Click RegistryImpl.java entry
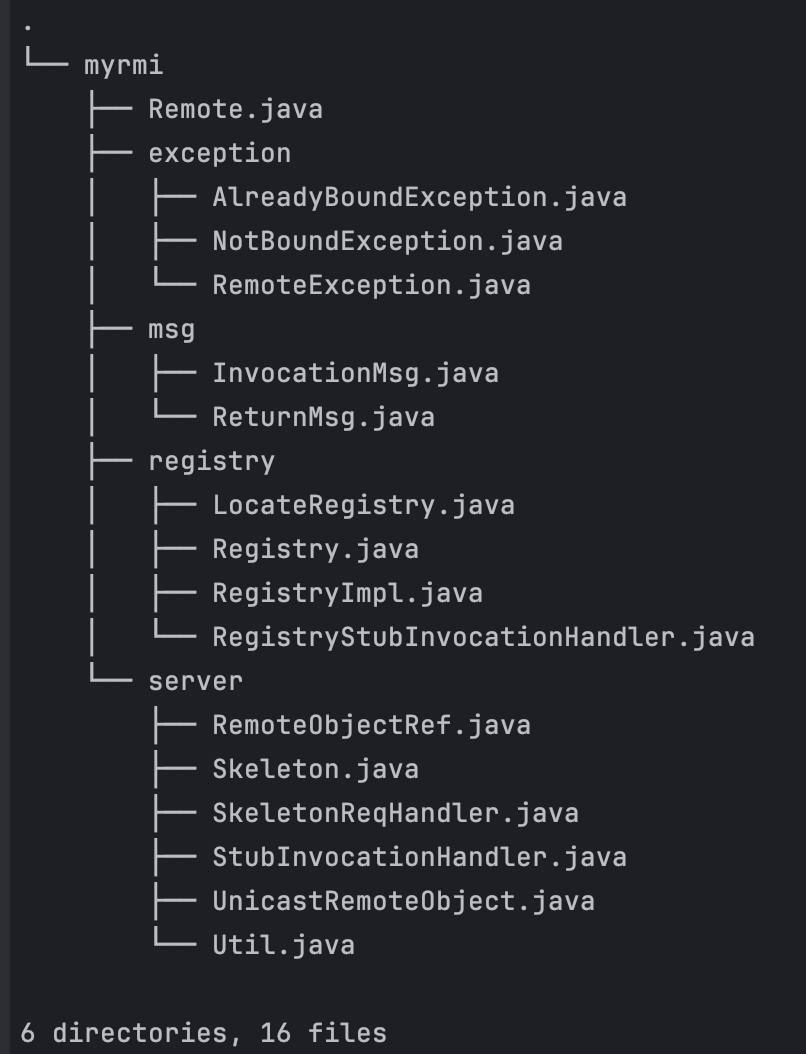This screenshot has width=806, height=1054. 347,593
